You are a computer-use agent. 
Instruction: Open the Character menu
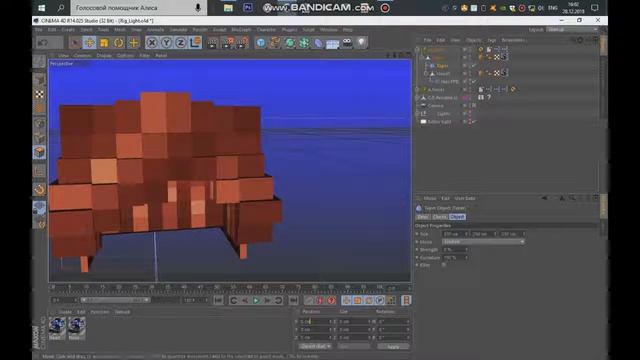(x=266, y=30)
